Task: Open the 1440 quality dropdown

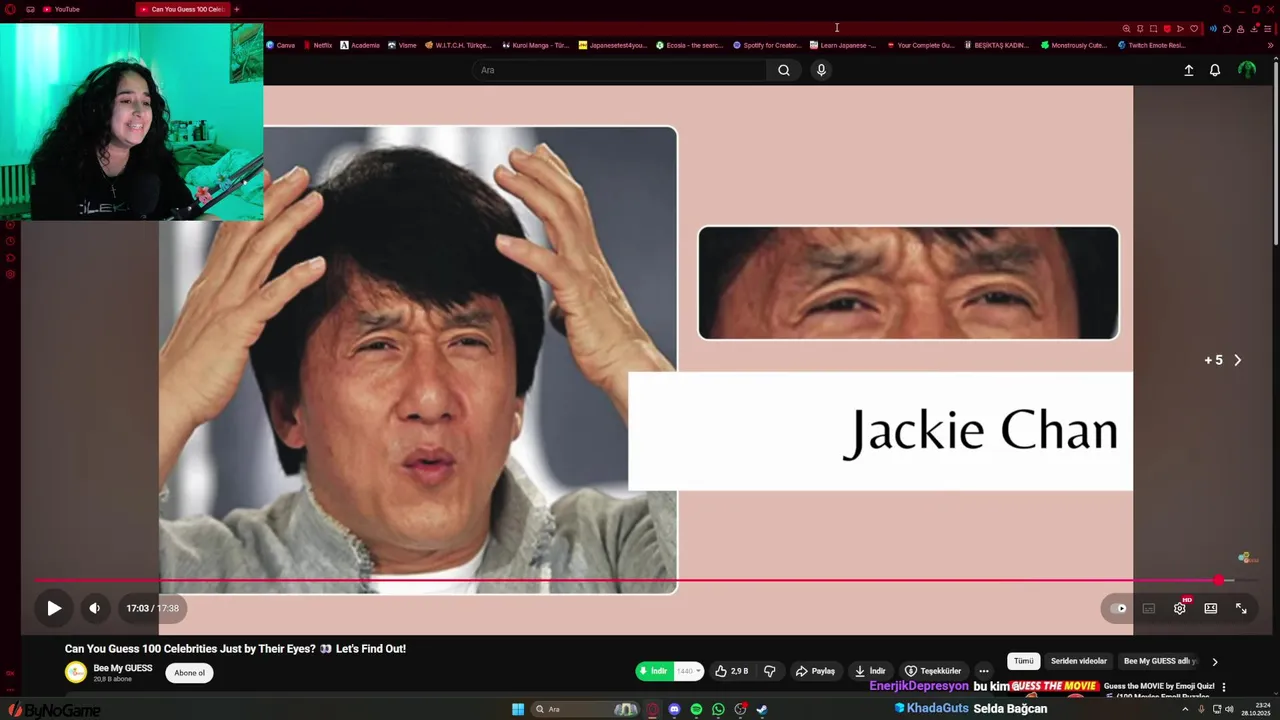Action: (x=688, y=671)
